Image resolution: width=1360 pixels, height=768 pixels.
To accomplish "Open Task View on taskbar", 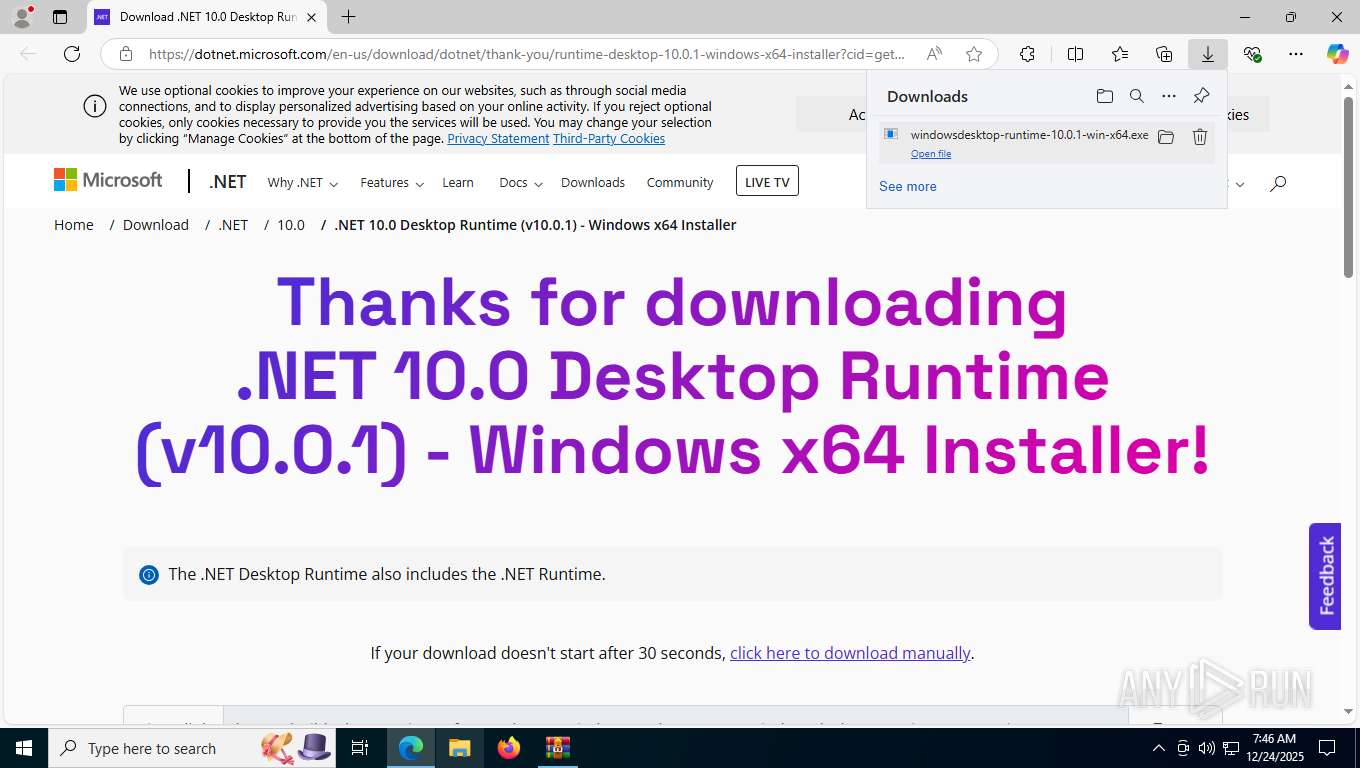I will (360, 748).
